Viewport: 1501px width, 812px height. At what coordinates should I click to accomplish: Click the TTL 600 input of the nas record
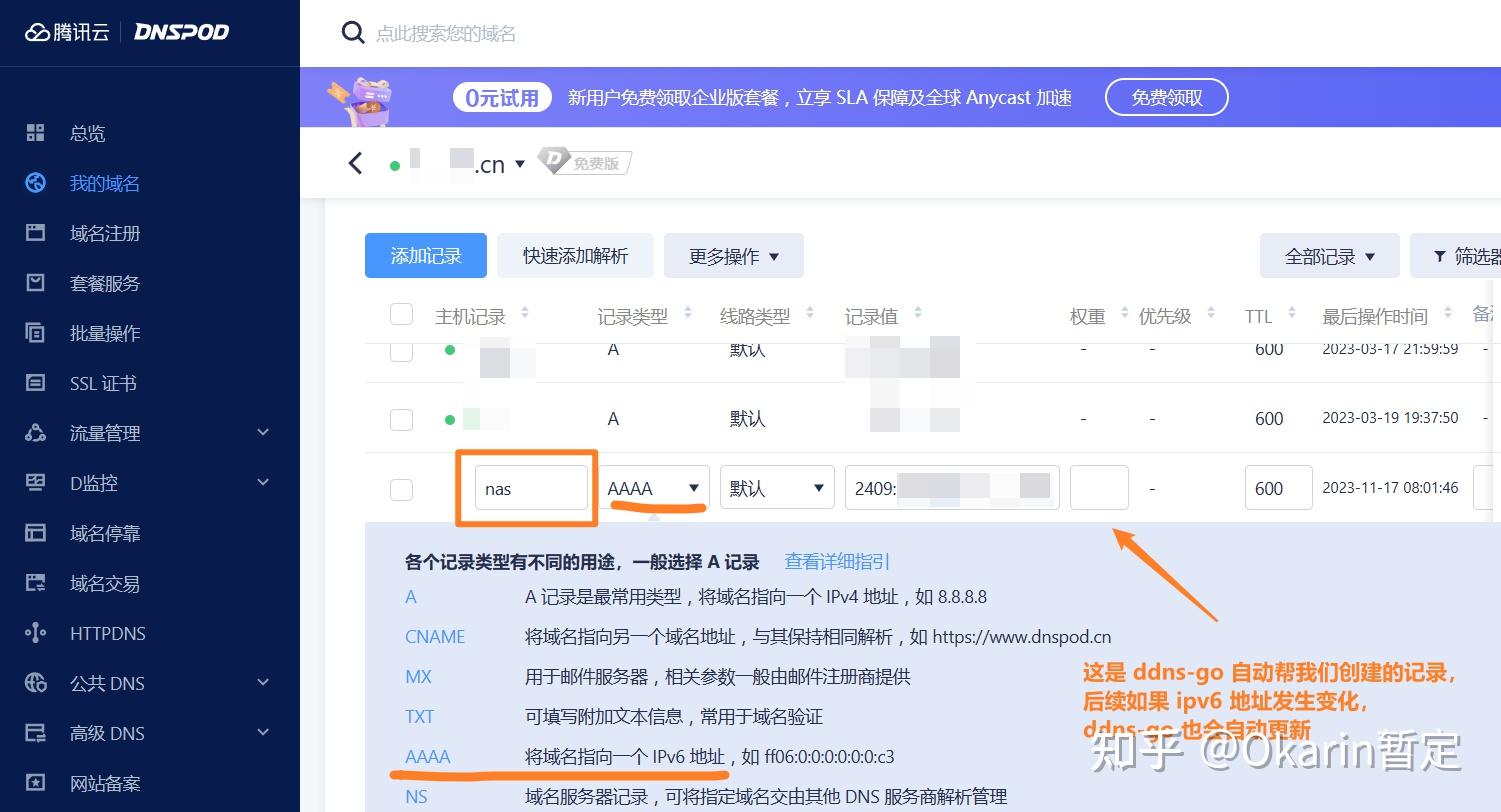1278,488
